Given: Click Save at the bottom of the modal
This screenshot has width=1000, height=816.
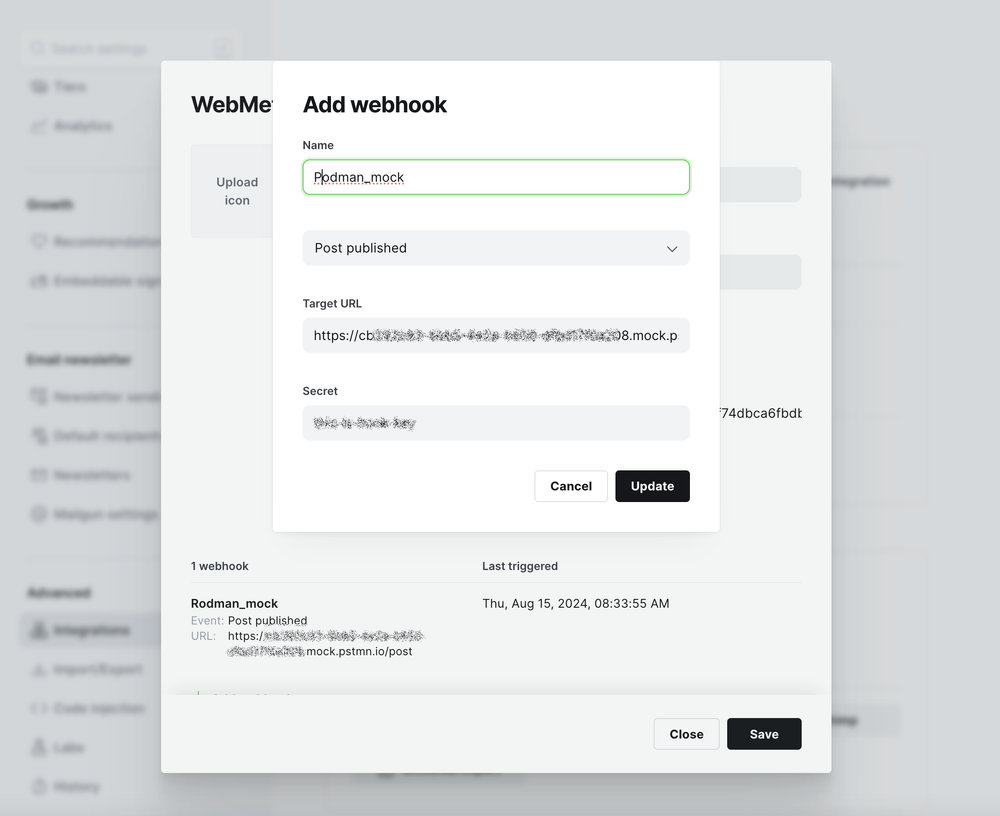Looking at the screenshot, I should click(763, 733).
